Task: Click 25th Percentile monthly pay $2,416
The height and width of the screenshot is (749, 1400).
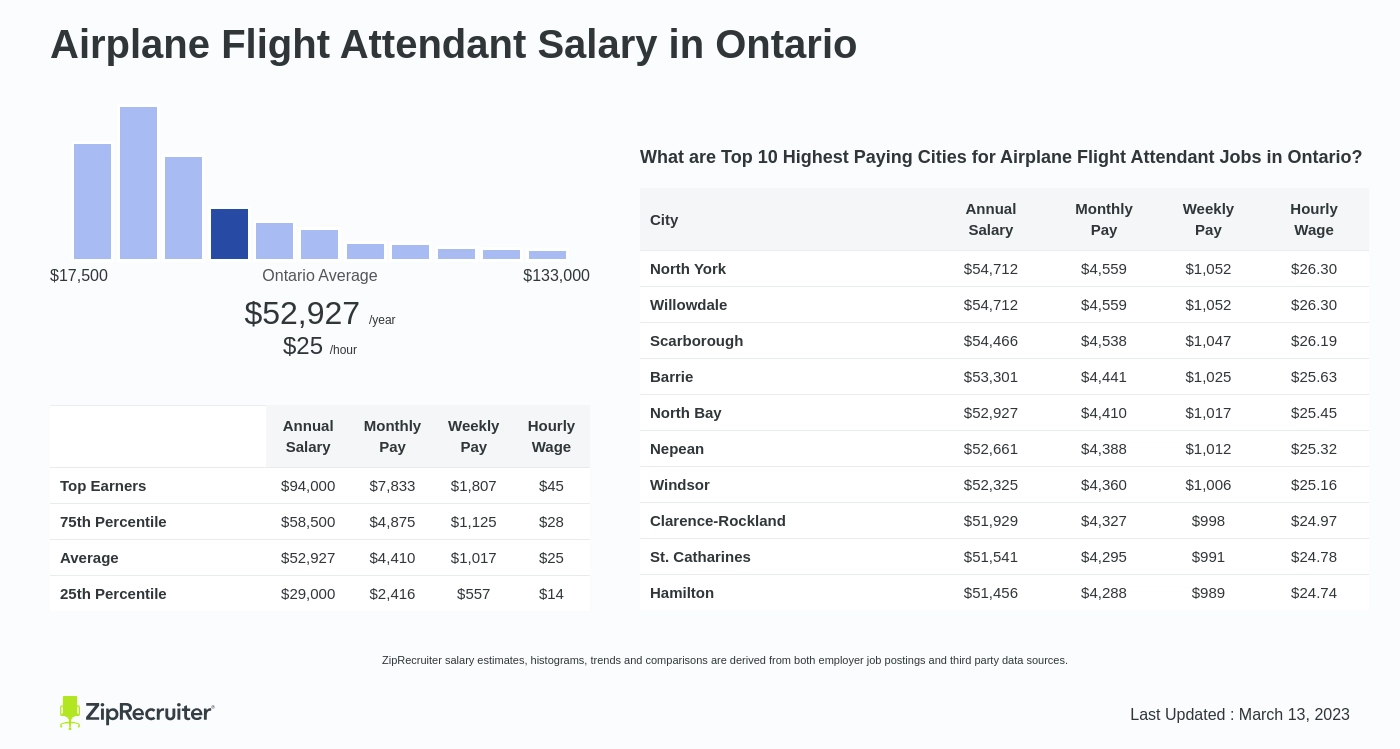Action: (x=392, y=593)
